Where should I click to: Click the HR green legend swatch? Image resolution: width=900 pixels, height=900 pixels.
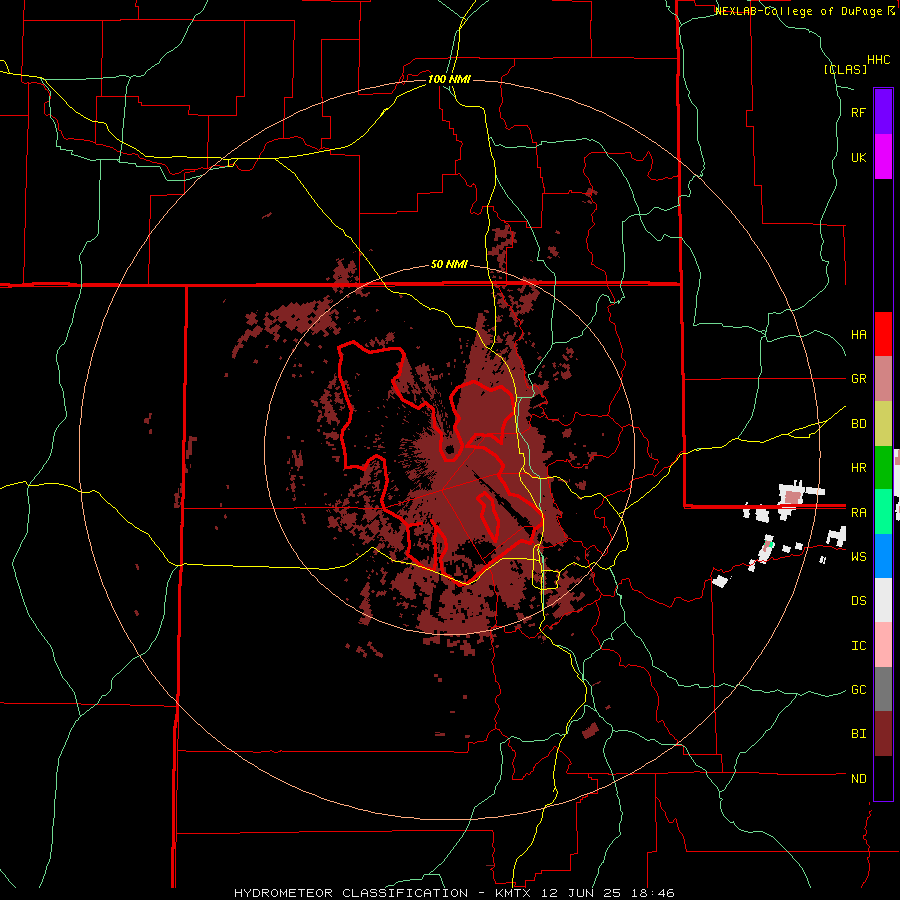[883, 468]
